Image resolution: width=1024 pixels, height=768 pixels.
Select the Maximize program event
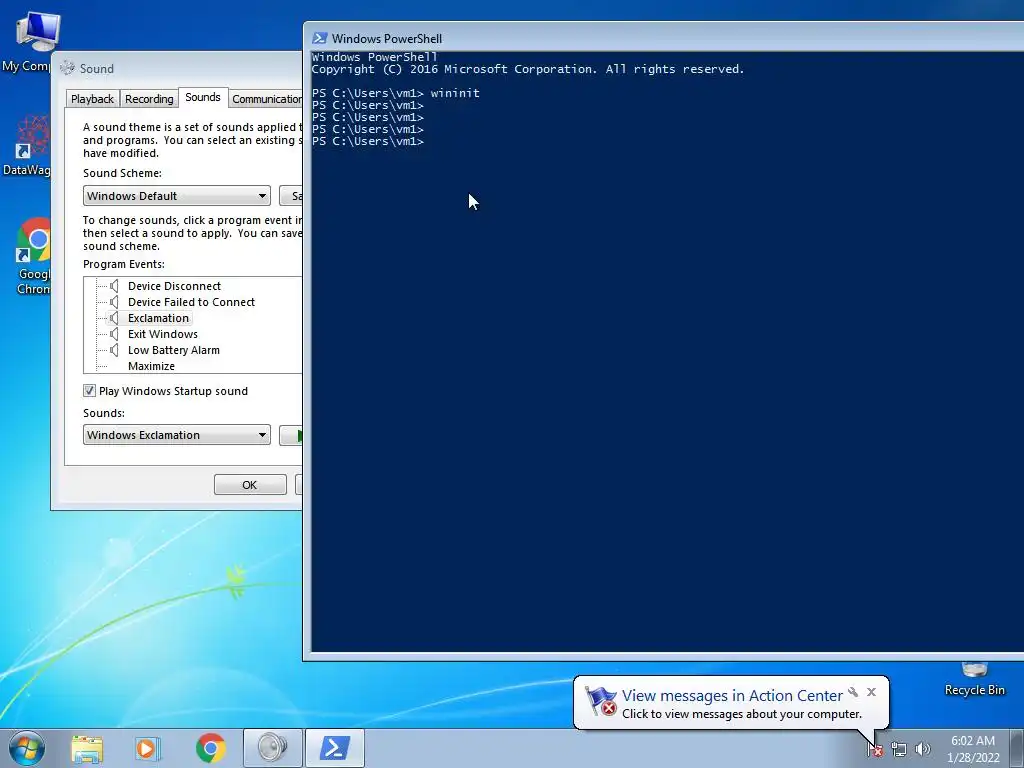tap(152, 366)
